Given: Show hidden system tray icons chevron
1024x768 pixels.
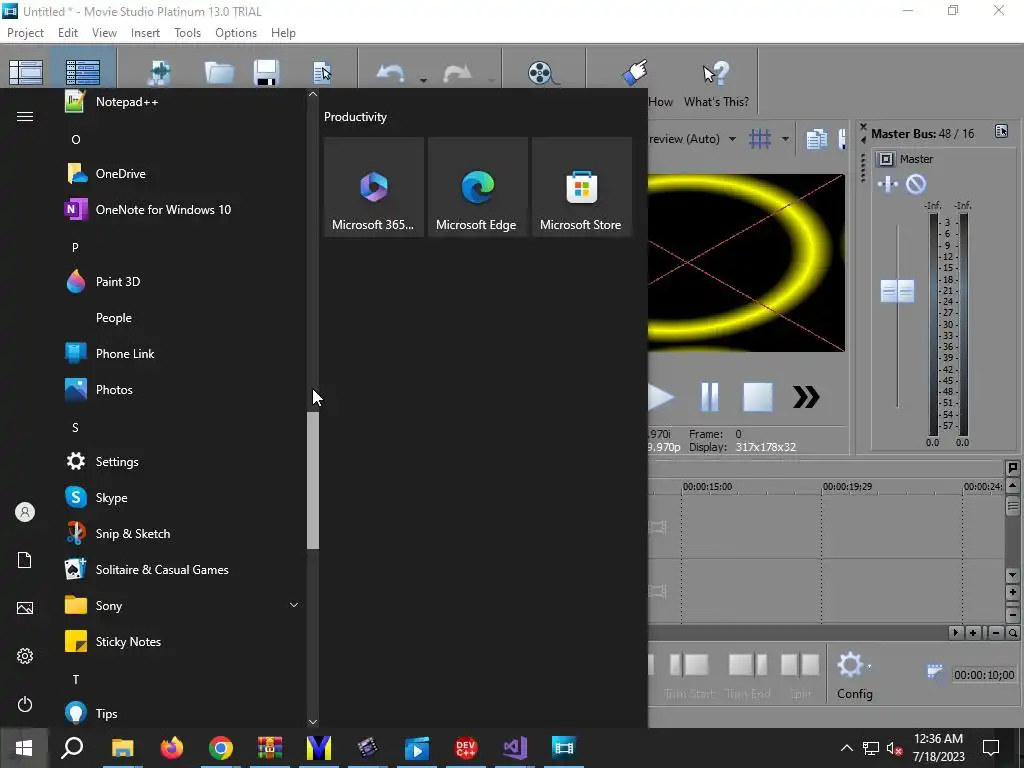Looking at the screenshot, I should pos(846,748).
